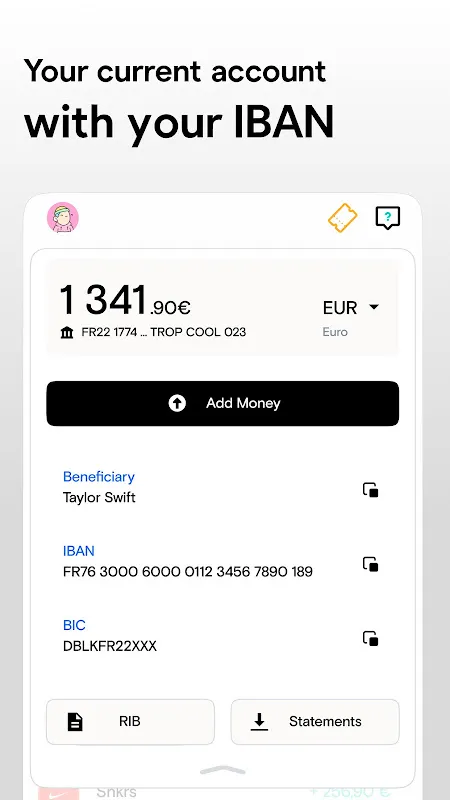Image resolution: width=450 pixels, height=800 pixels.
Task: Click the RIB document icon
Action: [75, 721]
